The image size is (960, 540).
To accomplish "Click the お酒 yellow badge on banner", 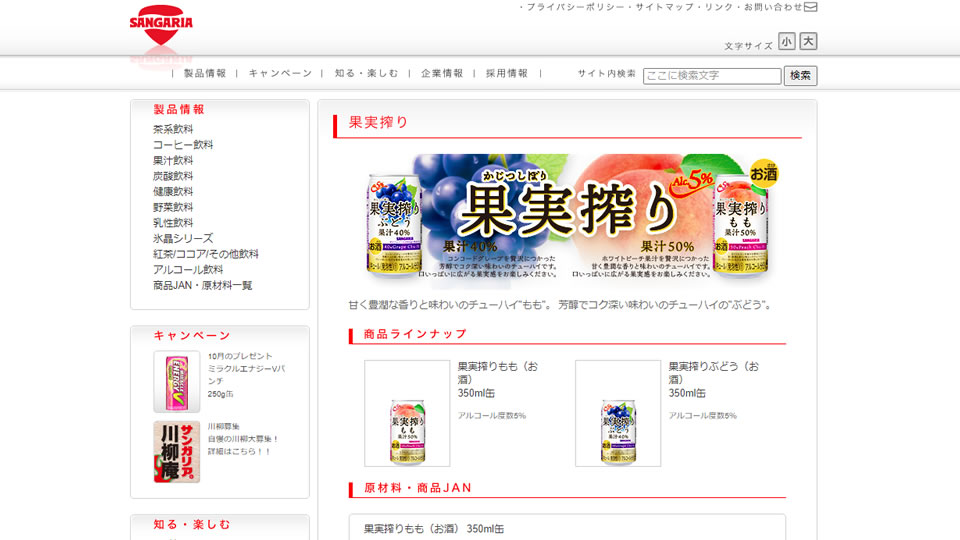I will click(763, 174).
